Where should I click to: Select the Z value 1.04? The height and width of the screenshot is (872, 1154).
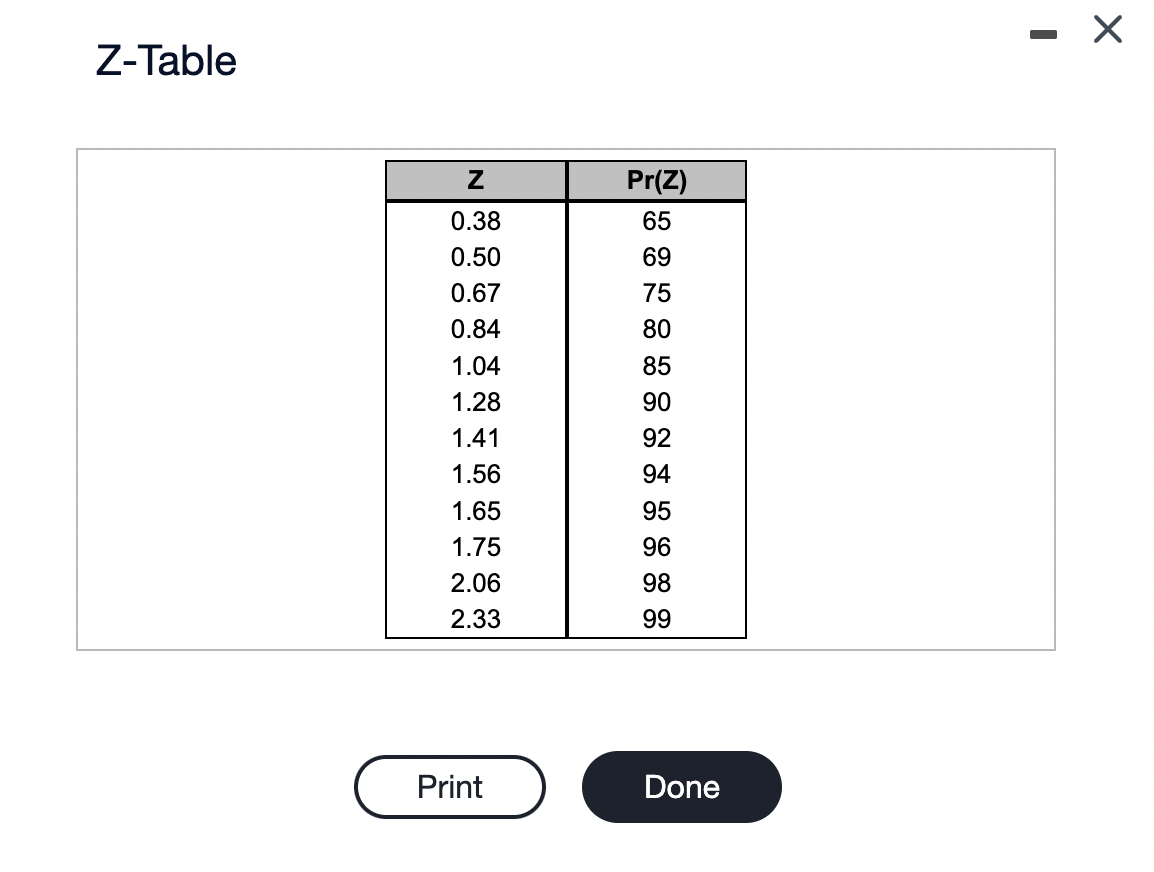(475, 366)
